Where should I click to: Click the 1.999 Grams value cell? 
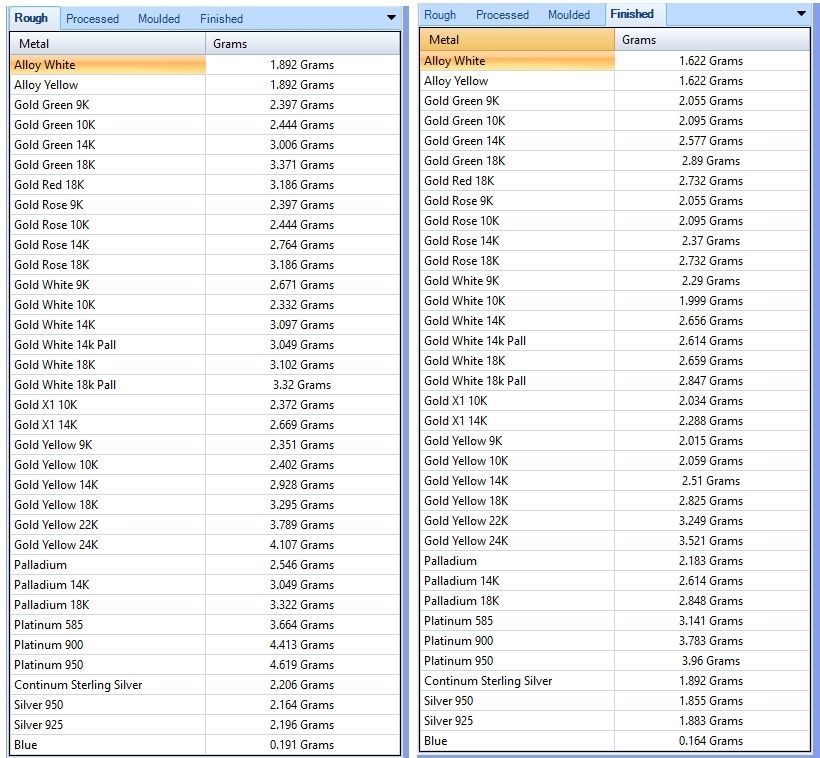click(712, 301)
